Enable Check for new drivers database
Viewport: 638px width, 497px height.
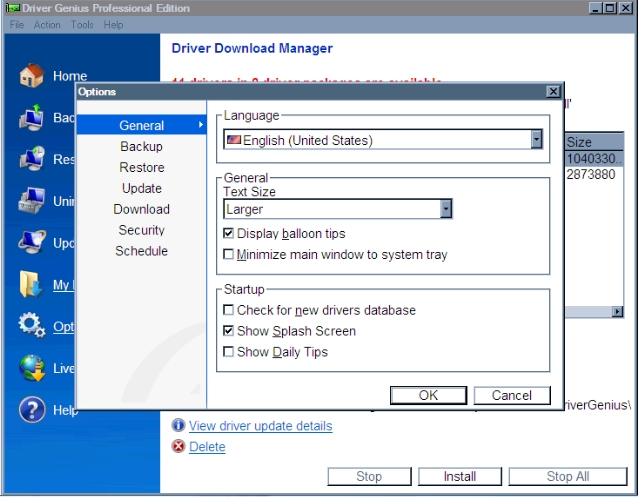pos(228,310)
